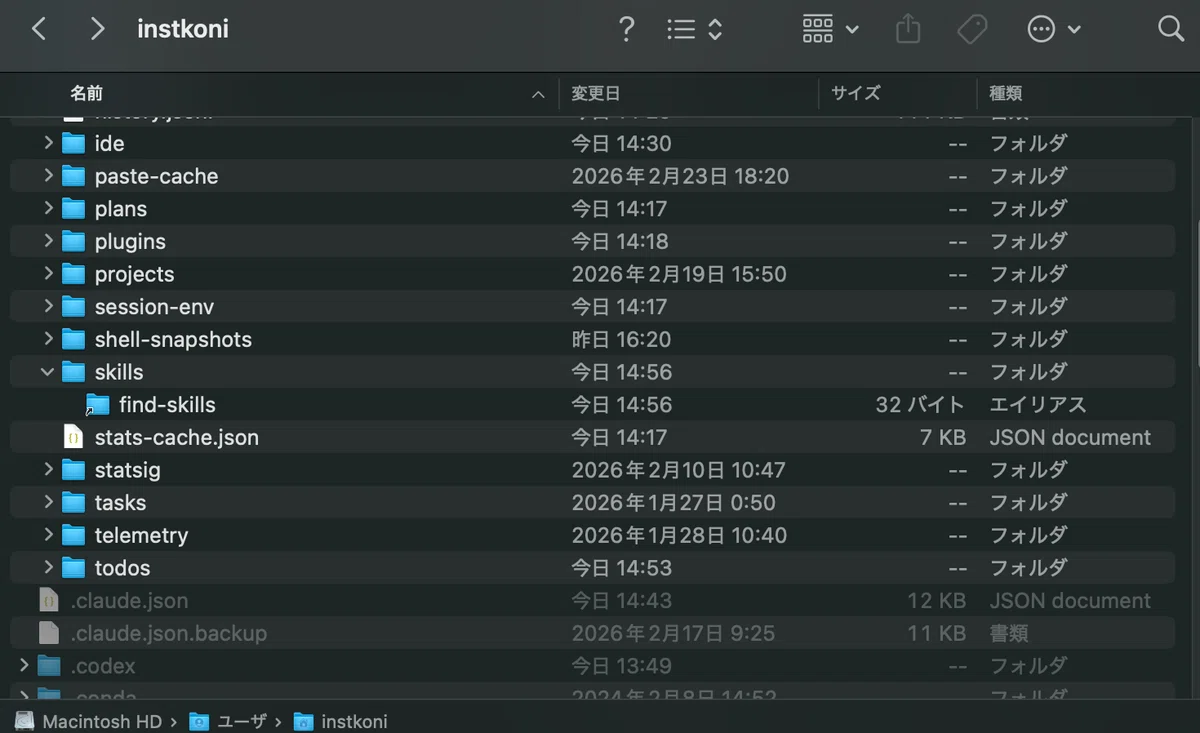Select the shell-snapshots folder icon
This screenshot has height=733, width=1200.
[x=73, y=339]
